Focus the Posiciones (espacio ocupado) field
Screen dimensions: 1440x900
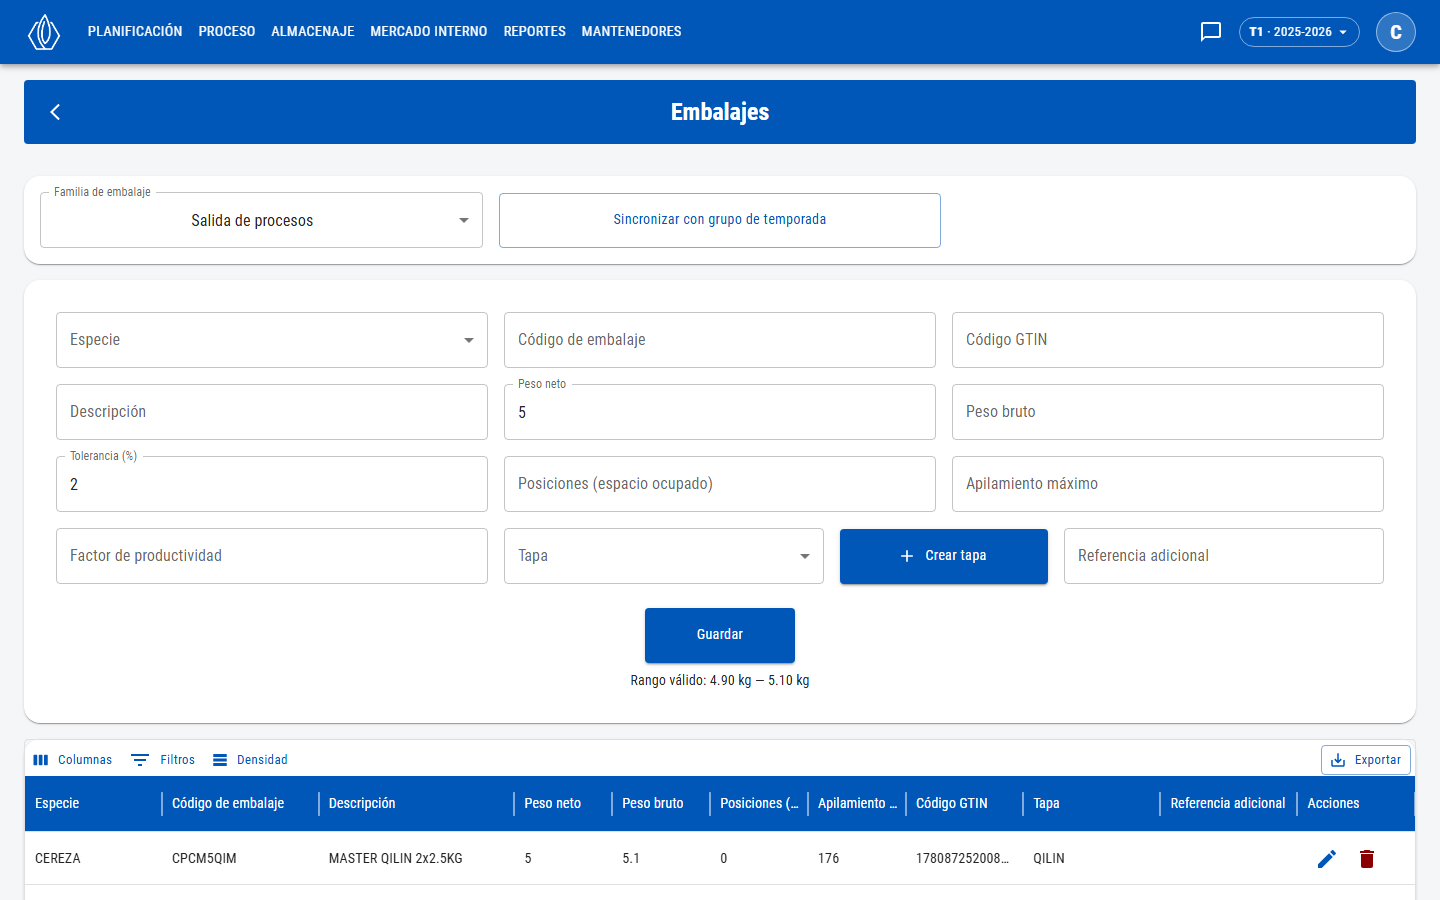[720, 484]
